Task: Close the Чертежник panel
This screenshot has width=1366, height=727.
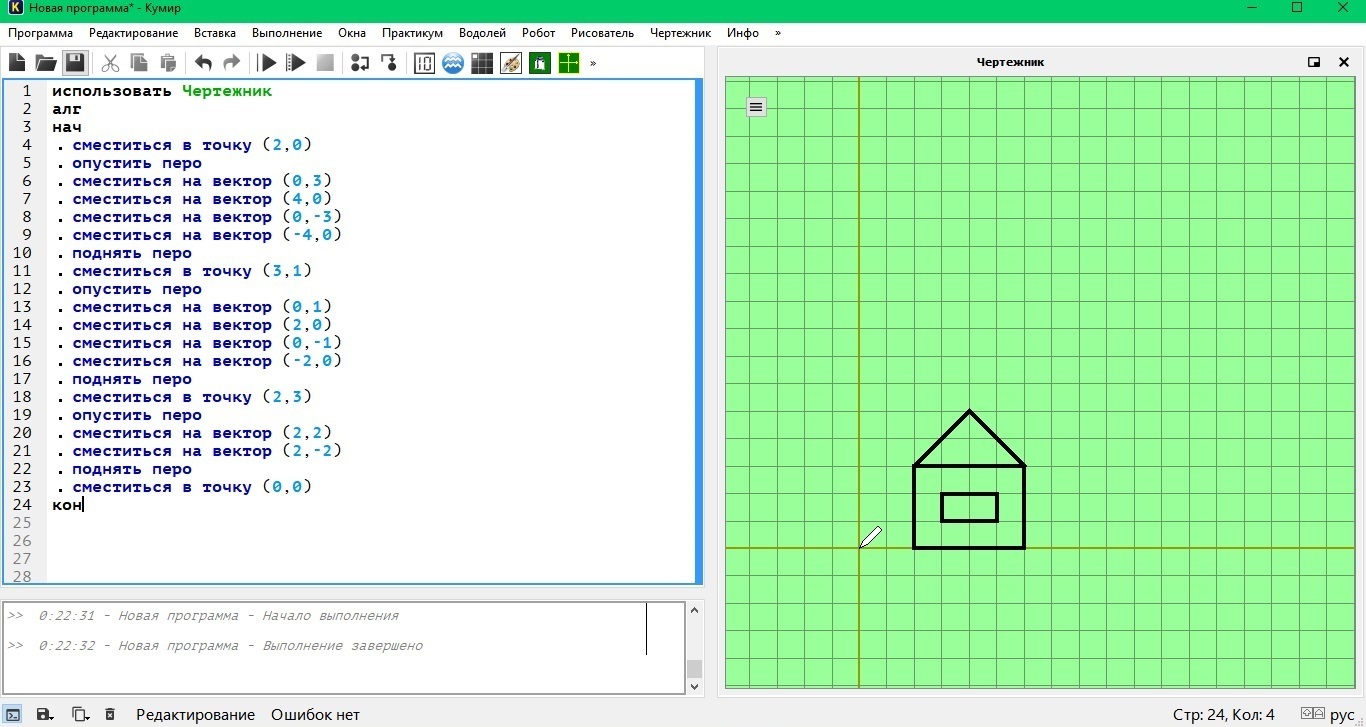Action: coord(1343,62)
